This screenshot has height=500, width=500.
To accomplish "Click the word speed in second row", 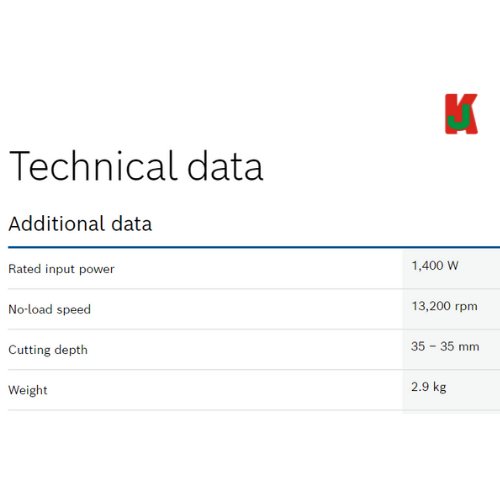I will tap(74, 310).
